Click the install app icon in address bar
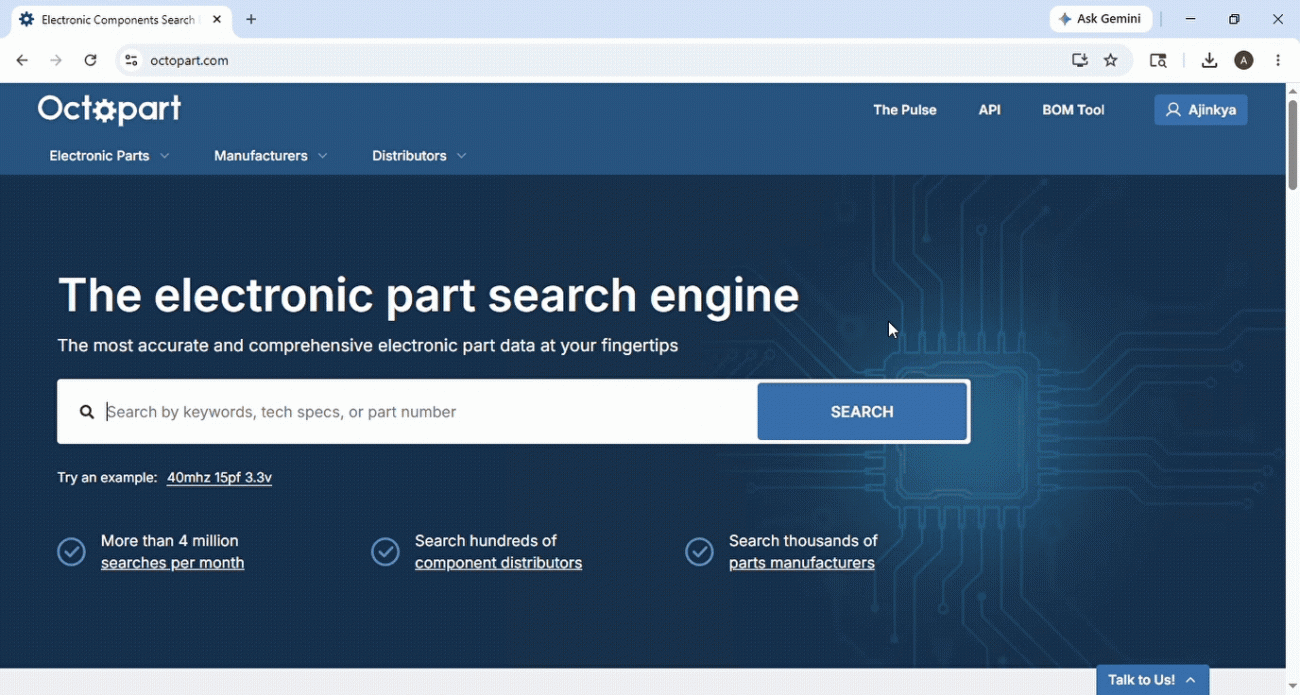The height and width of the screenshot is (695, 1300). click(1080, 61)
